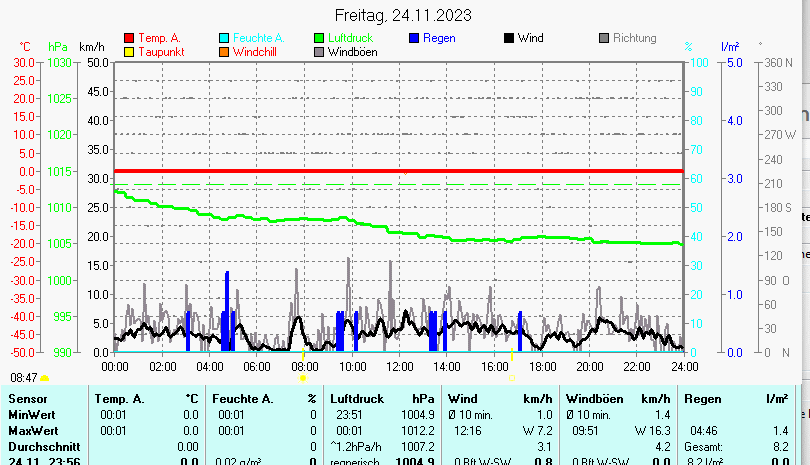Click the gray Richtung legend swatch
This screenshot has width=810, height=465.
(x=603, y=38)
